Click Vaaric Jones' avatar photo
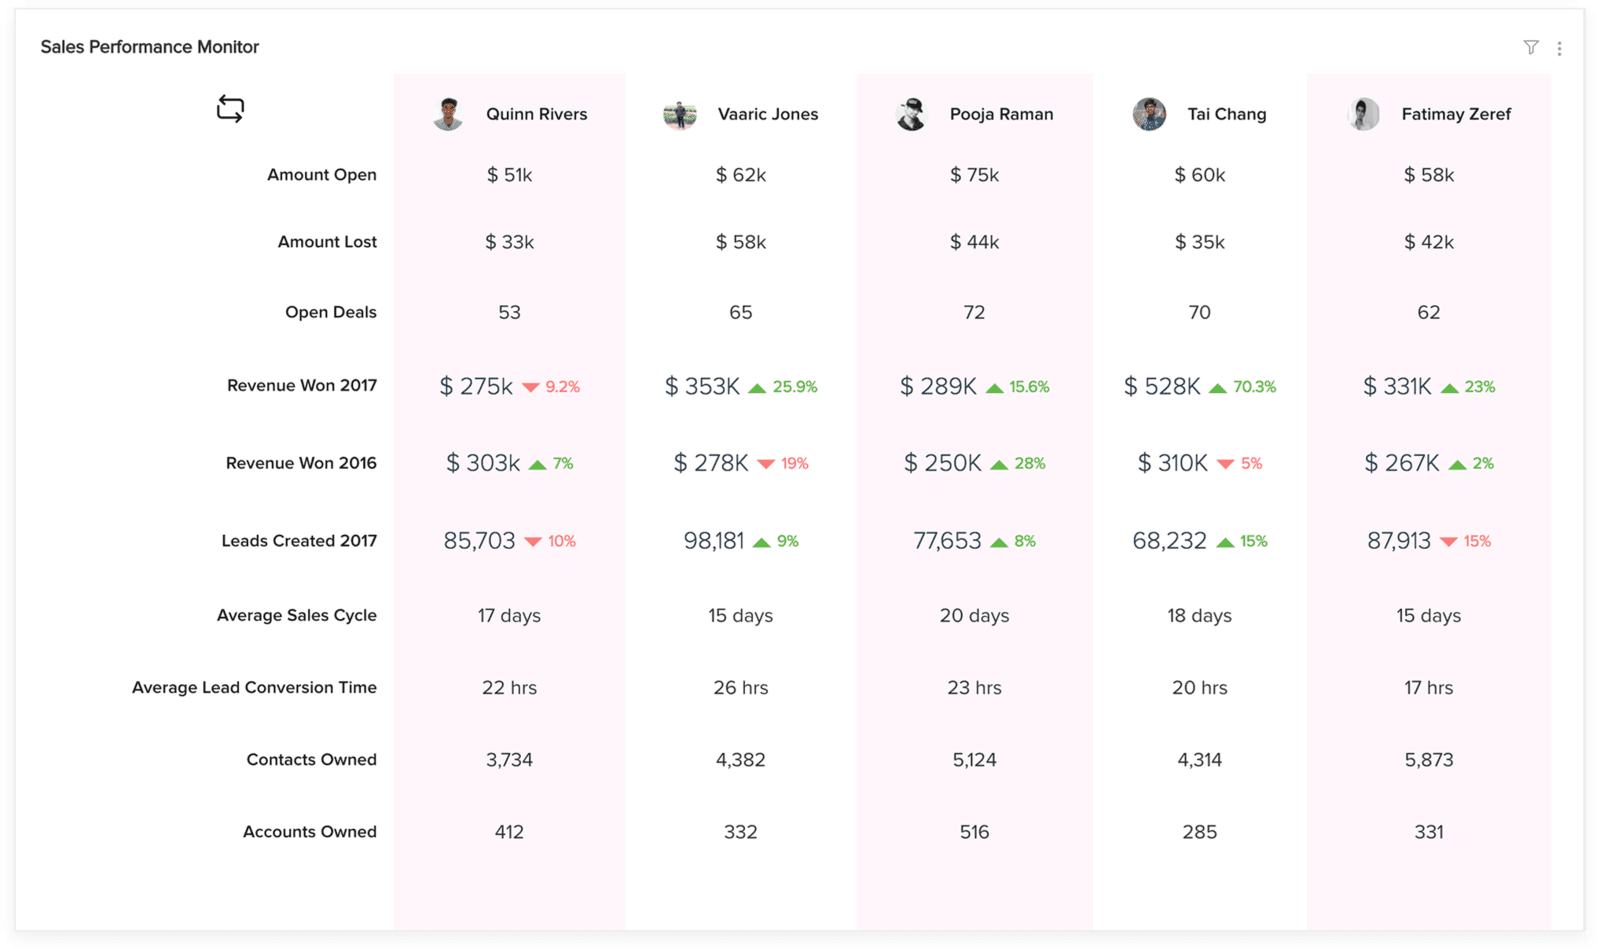Screen dimensions: 1600x952 (680, 114)
